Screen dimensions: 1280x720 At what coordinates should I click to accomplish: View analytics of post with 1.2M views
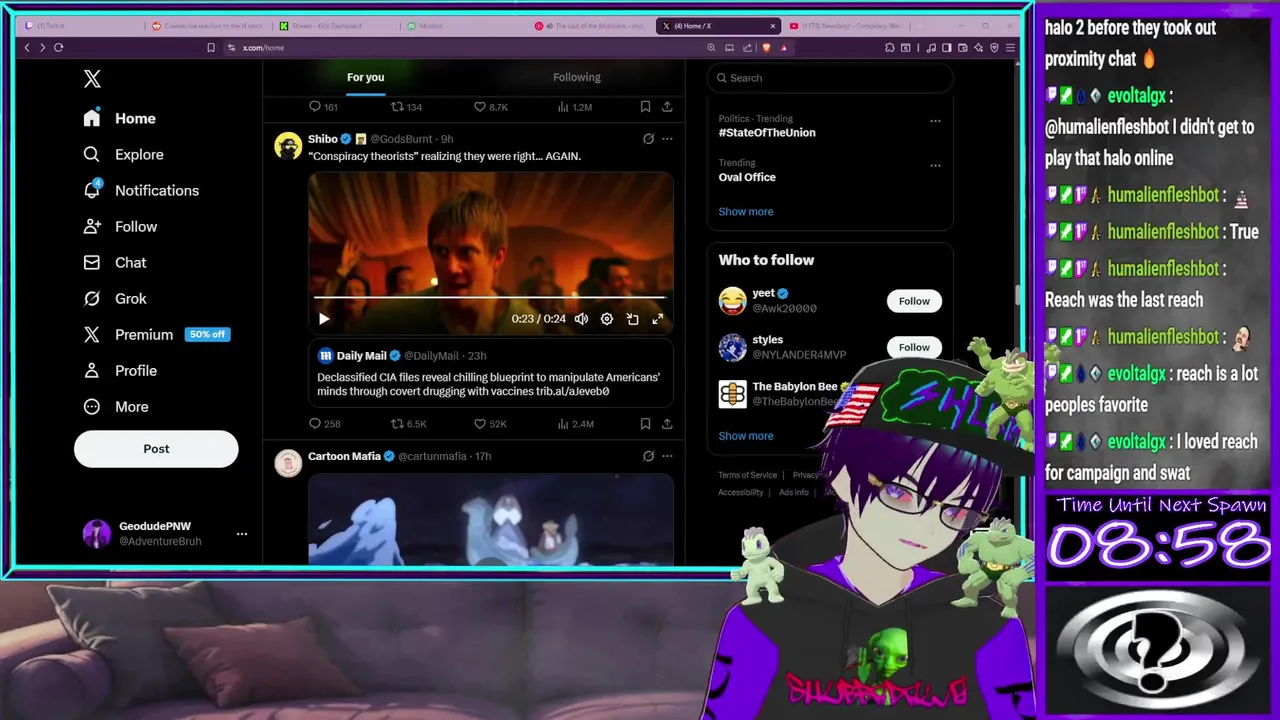tap(574, 107)
